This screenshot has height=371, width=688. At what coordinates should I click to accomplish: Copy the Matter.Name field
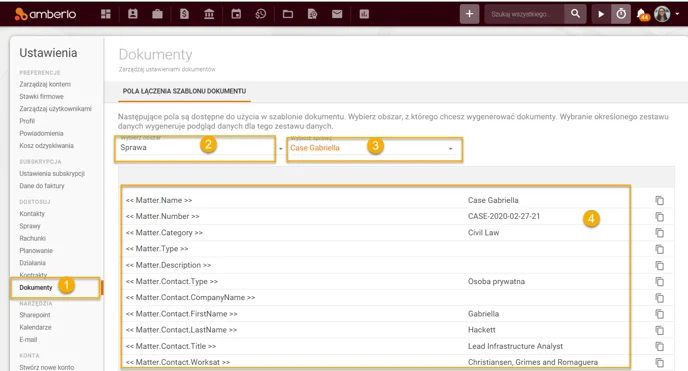[659, 200]
